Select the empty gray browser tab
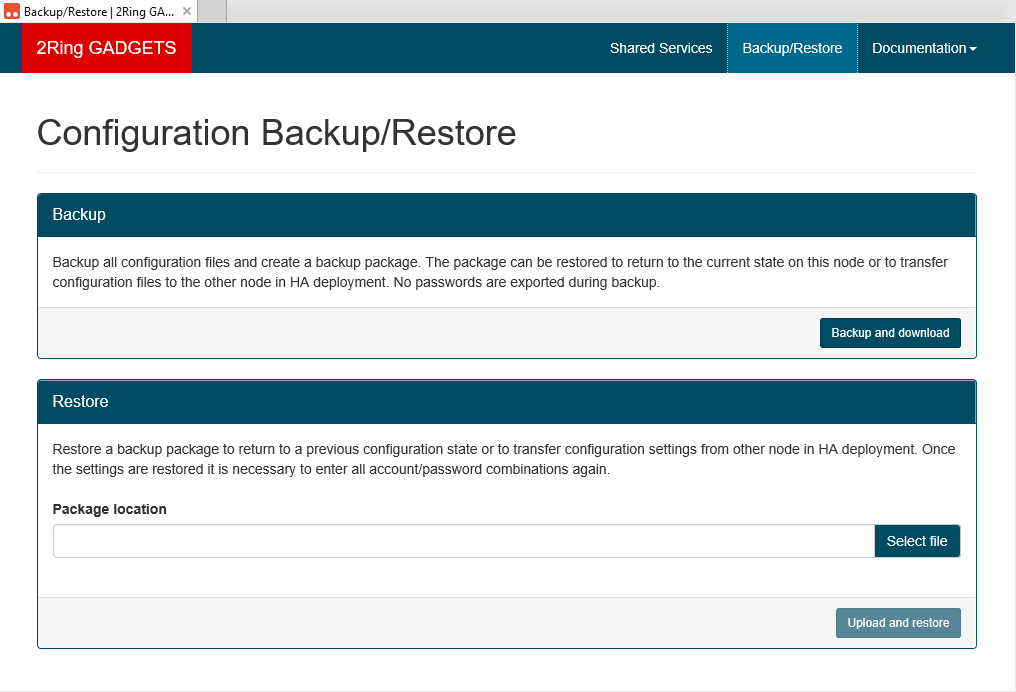 click(x=213, y=11)
